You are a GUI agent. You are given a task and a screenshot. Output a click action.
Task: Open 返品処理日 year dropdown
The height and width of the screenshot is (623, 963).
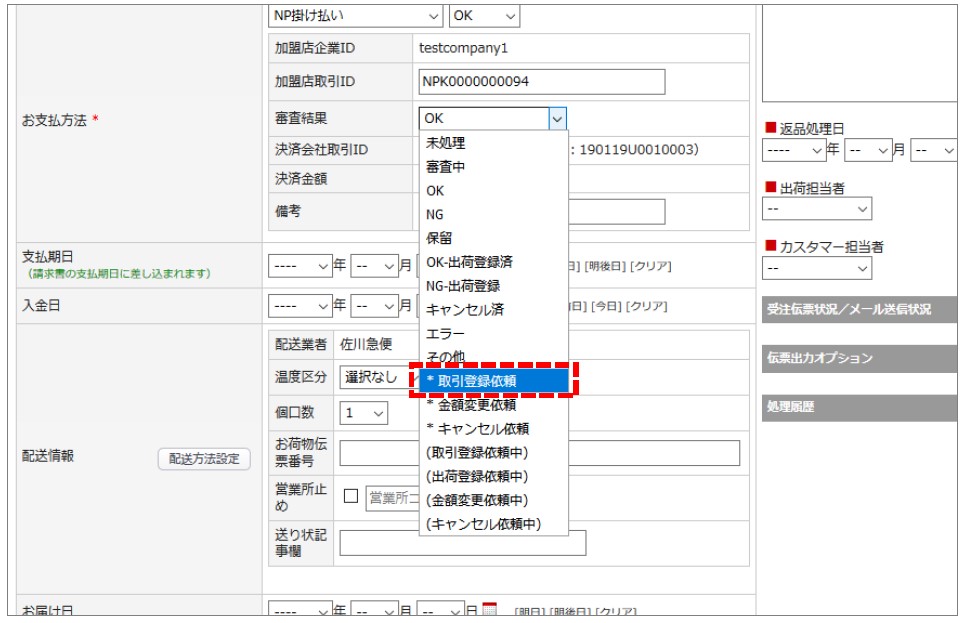(x=793, y=151)
